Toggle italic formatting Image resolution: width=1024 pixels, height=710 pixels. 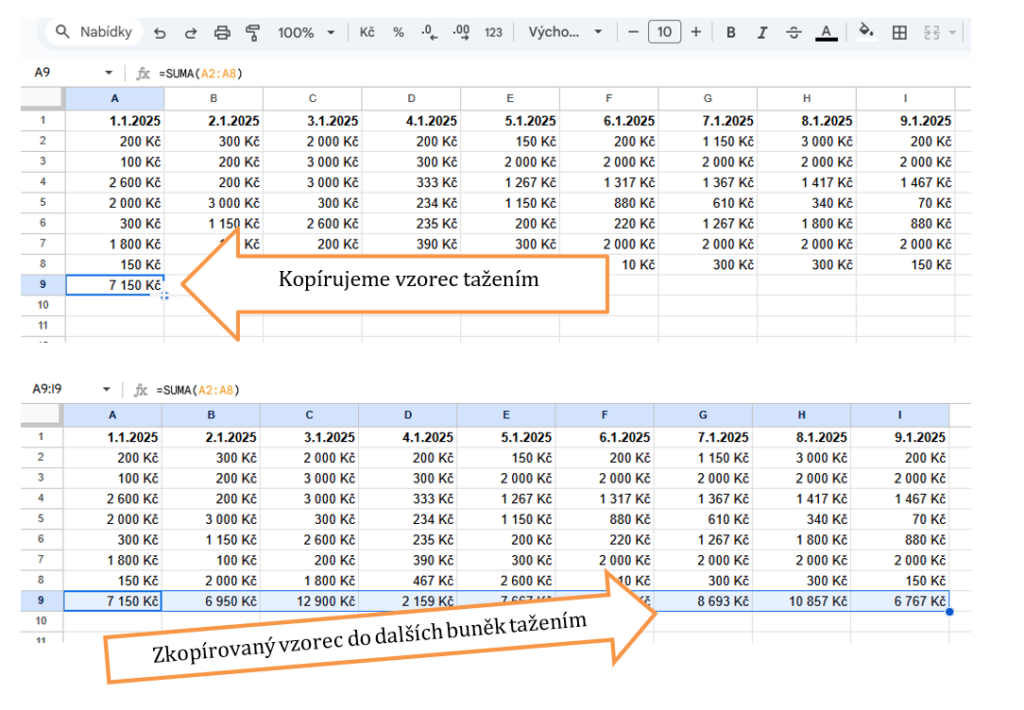pos(762,33)
